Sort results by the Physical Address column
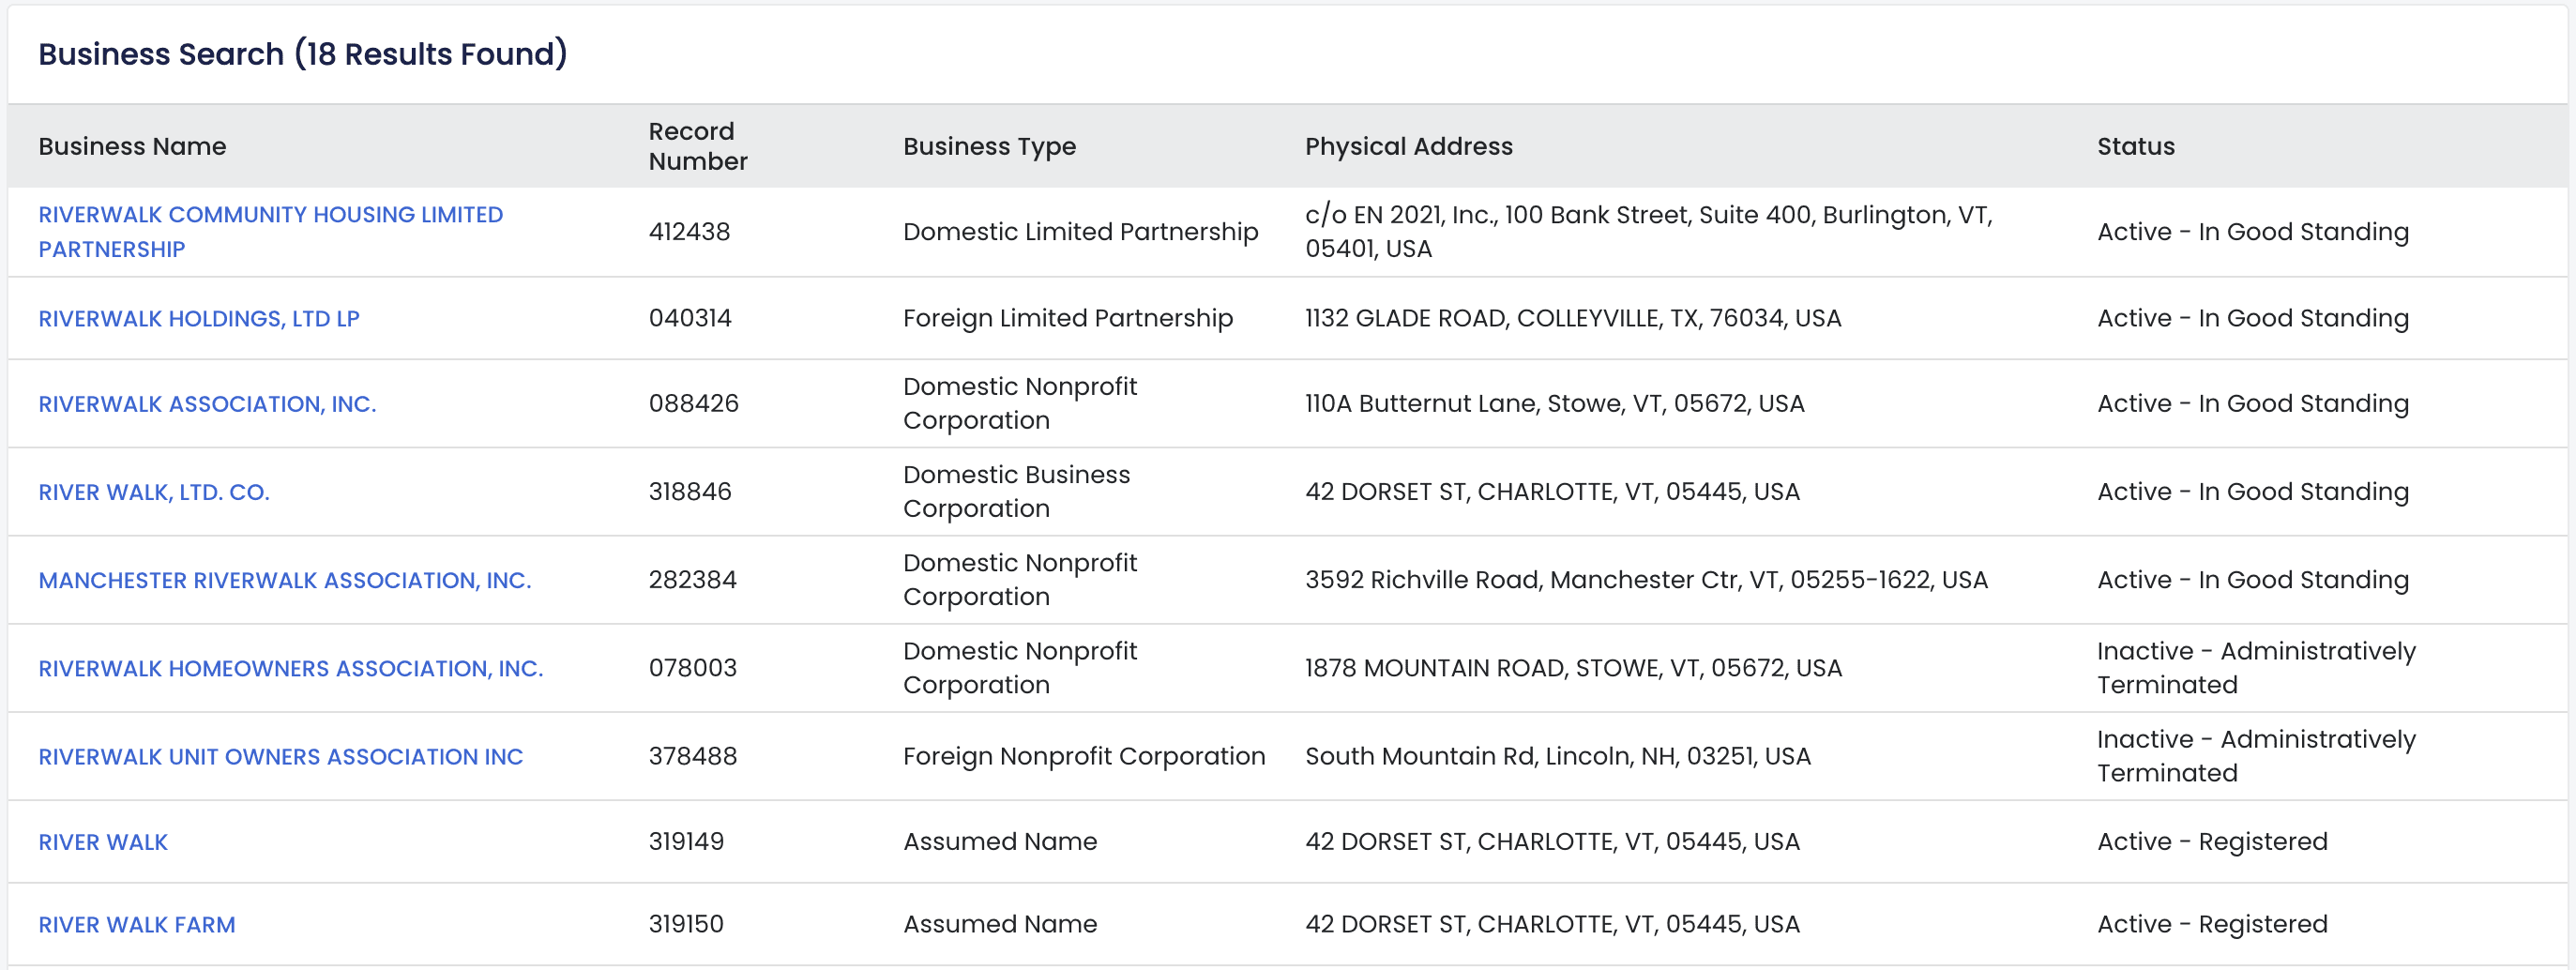This screenshot has height=970, width=2576. click(1408, 146)
